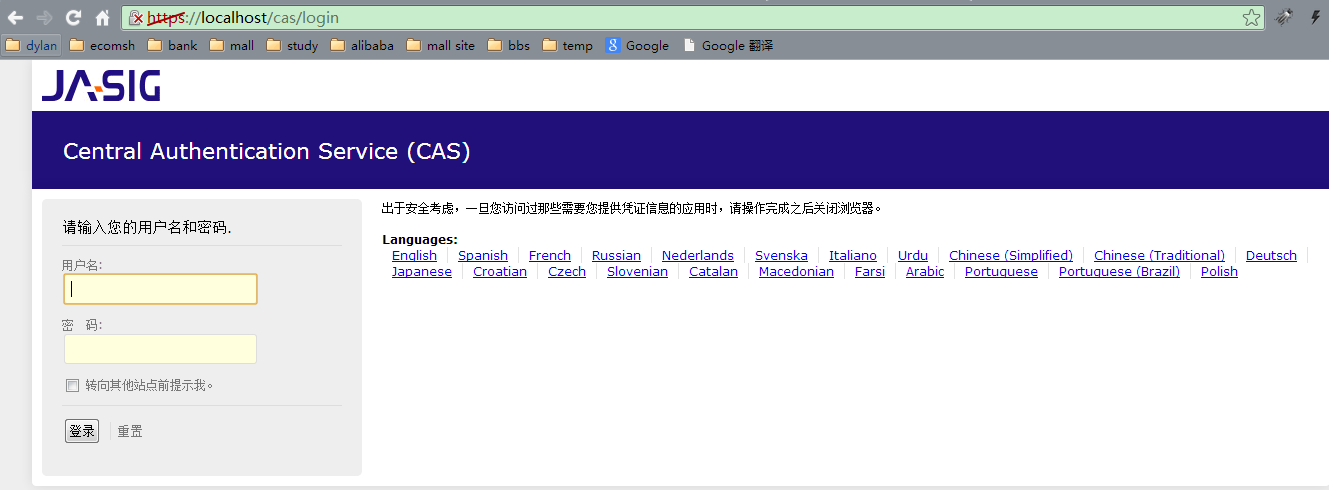Screen dimensions: 1329x490
Task: Focus the 用户名 username input field
Action: [160, 289]
